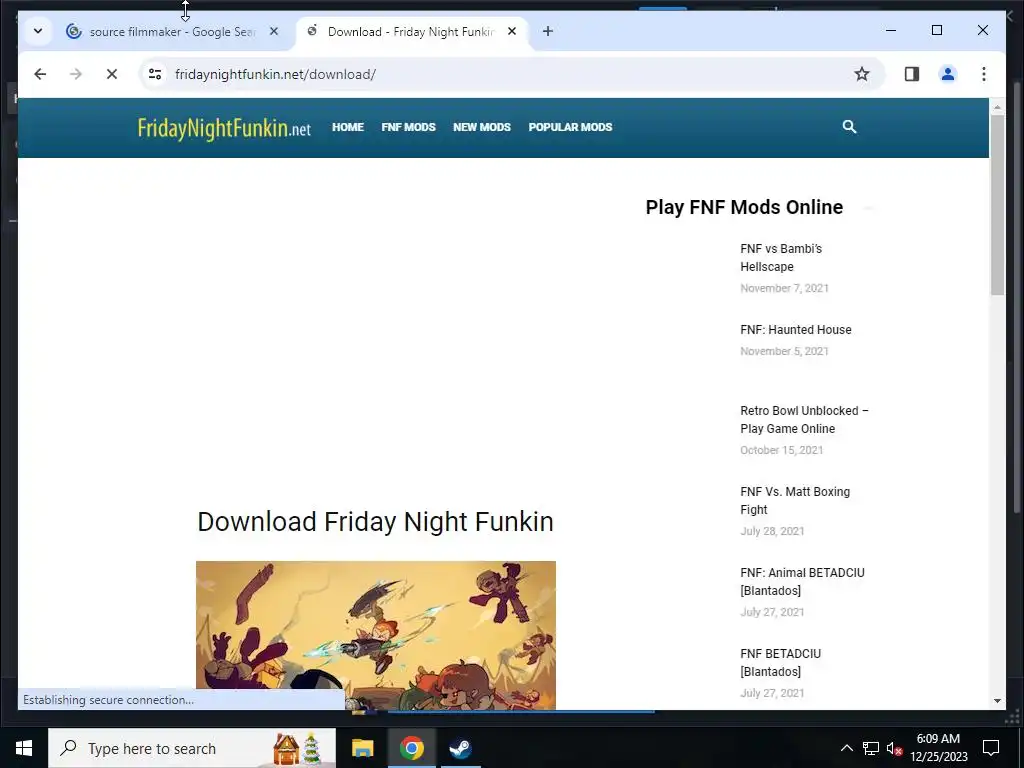Open the notification center icon
This screenshot has height=768, width=1024.
(991, 748)
